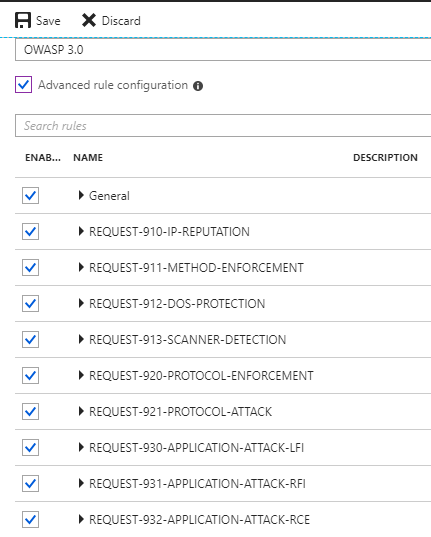Disable the REQUEST-921-PROTOCOL-ATTACK checkbox
Image resolution: width=431 pixels, height=537 pixels.
tap(30, 412)
